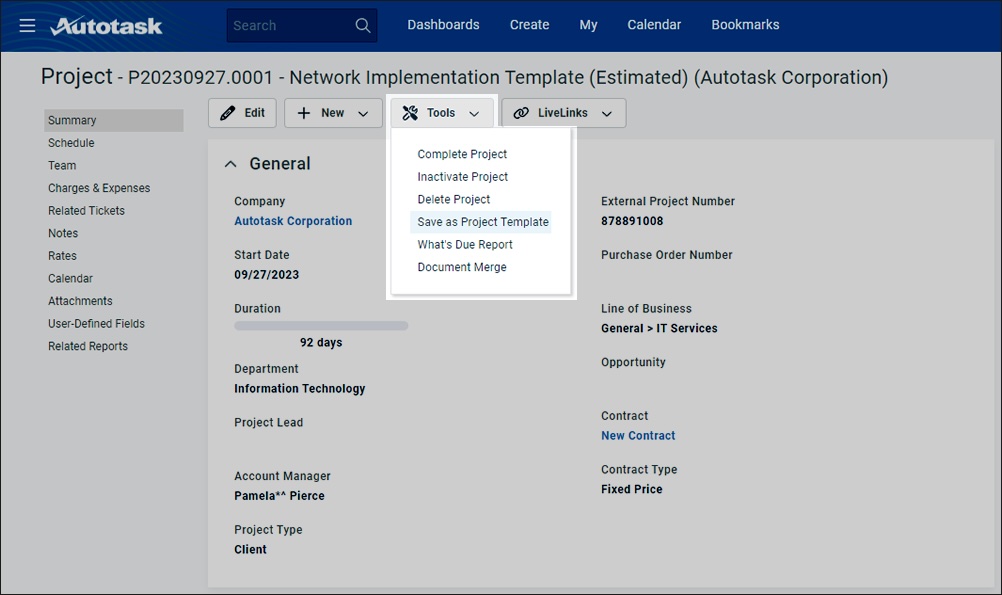The height and width of the screenshot is (595, 1002).
Task: Open the Dashboards menu
Action: coord(443,25)
